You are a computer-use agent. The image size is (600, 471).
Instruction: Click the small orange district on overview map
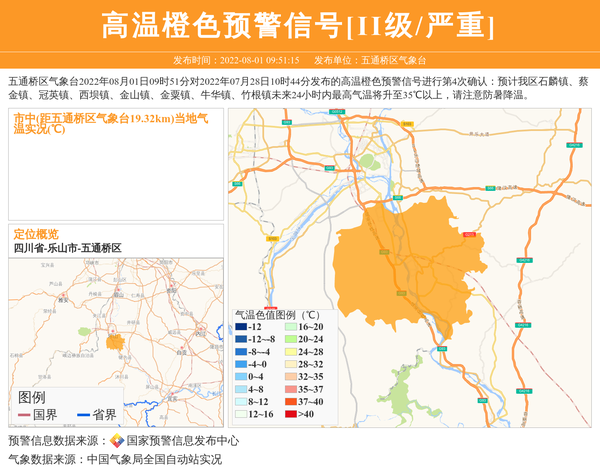[117, 342]
